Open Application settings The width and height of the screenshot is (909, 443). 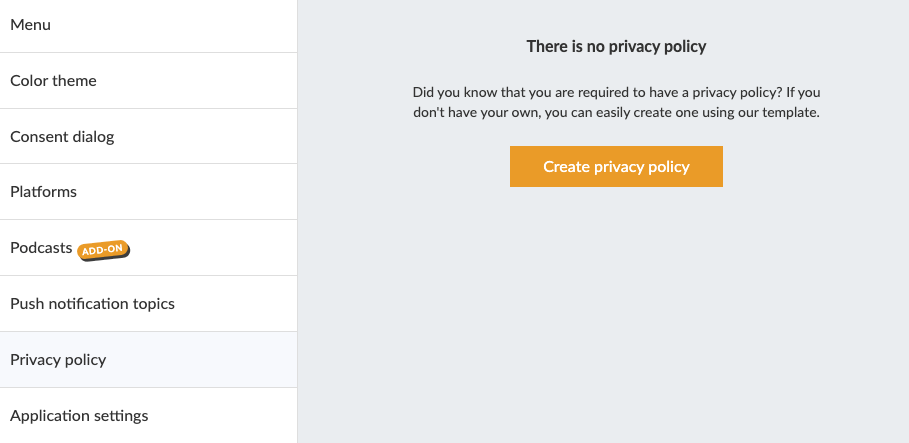pyautogui.click(x=79, y=416)
